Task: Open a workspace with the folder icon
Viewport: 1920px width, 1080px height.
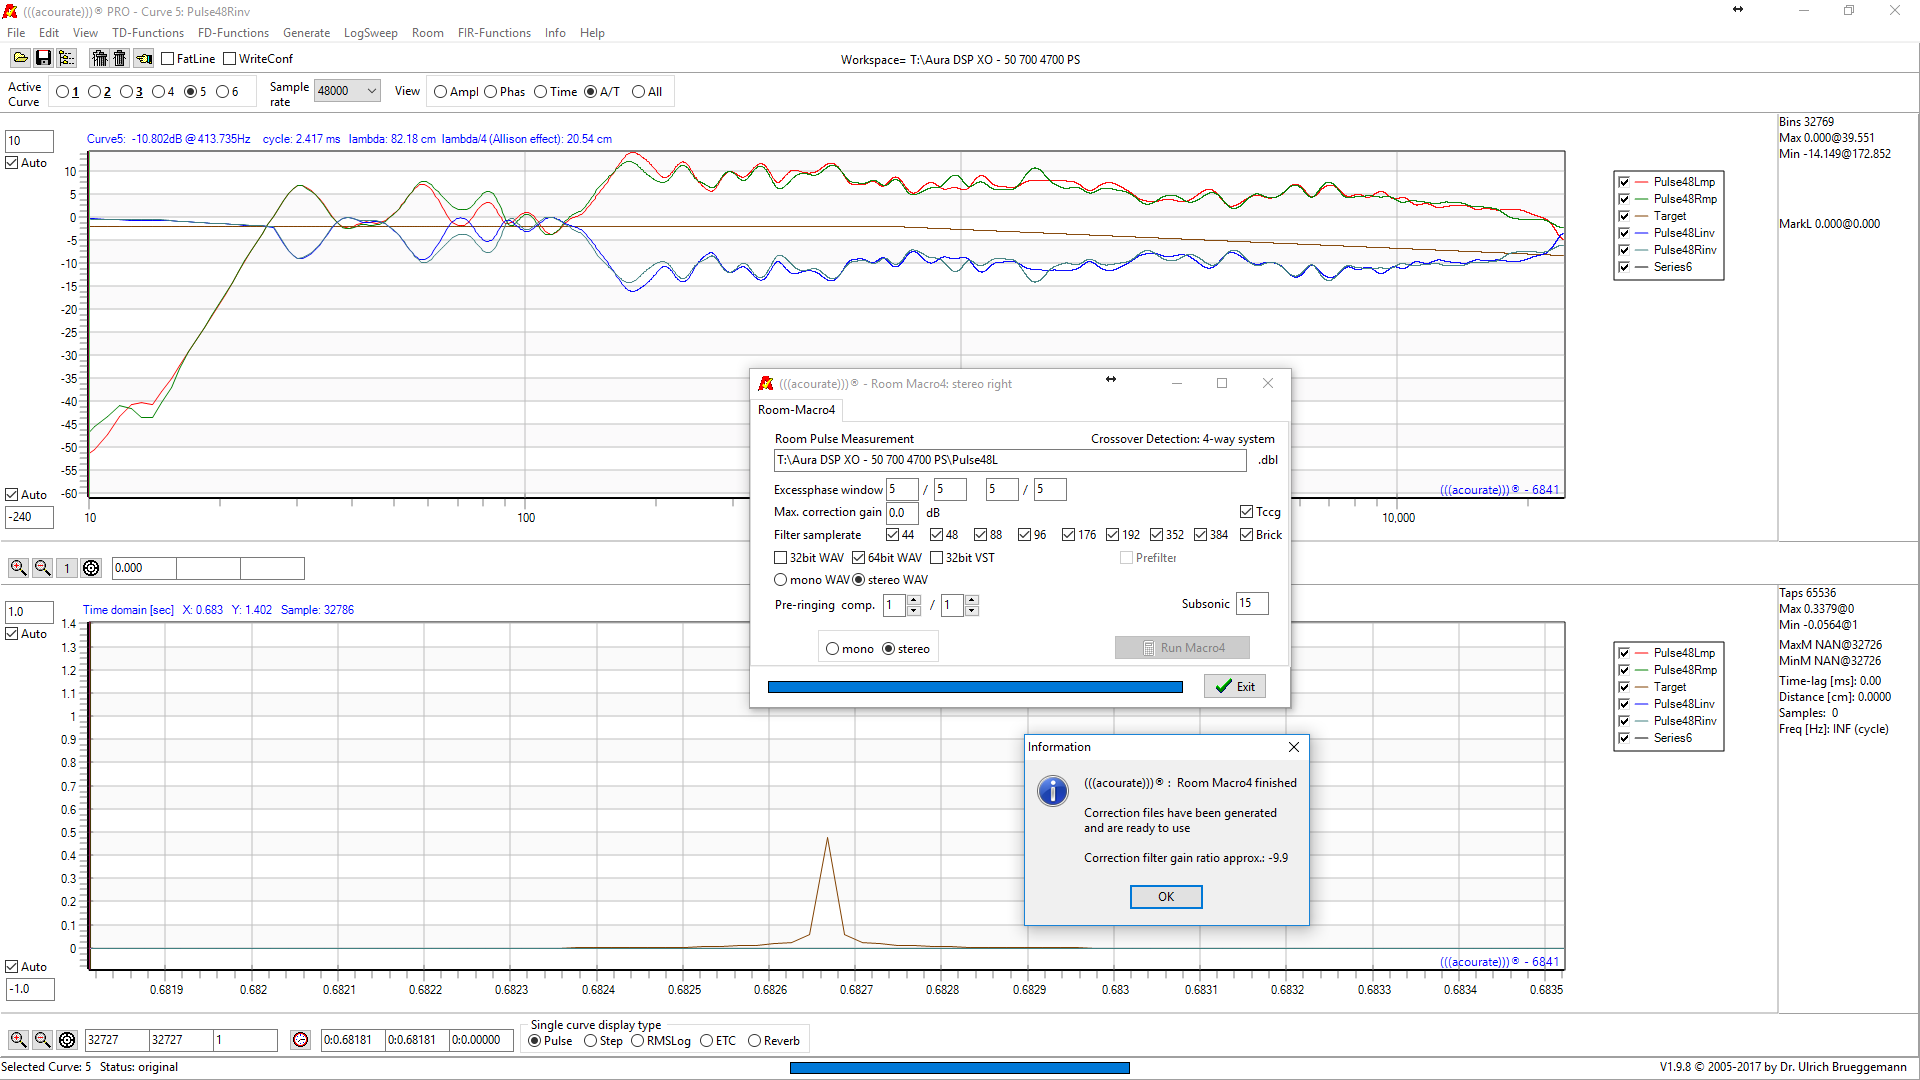Action: (20, 59)
